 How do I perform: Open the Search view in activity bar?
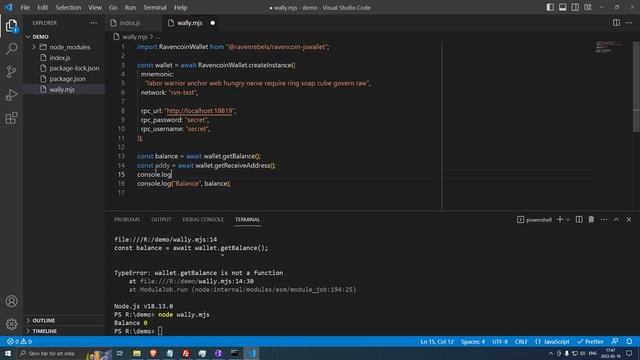tap(11, 49)
